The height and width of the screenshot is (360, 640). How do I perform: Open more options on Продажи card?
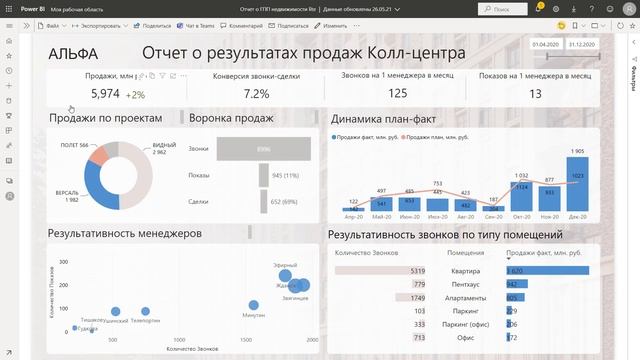tap(183, 76)
